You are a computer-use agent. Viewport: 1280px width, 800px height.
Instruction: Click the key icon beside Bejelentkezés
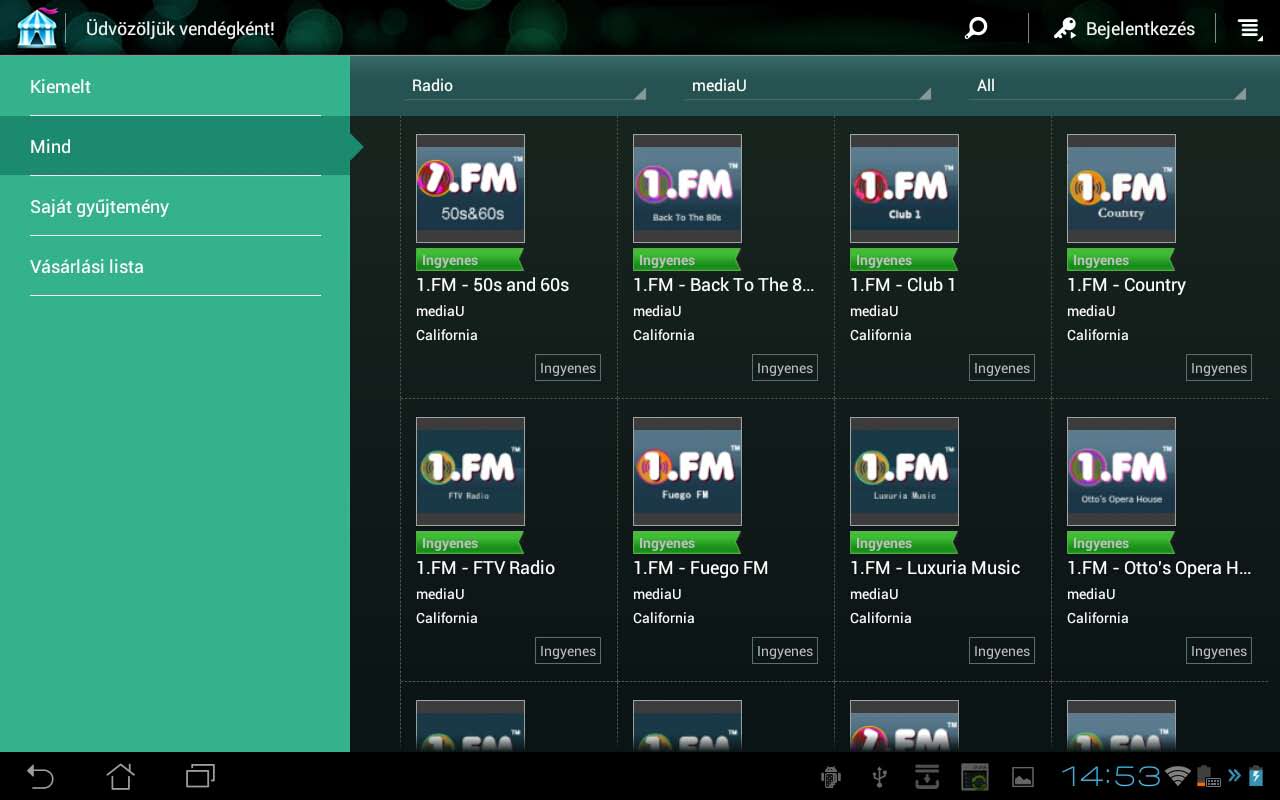[1065, 29]
